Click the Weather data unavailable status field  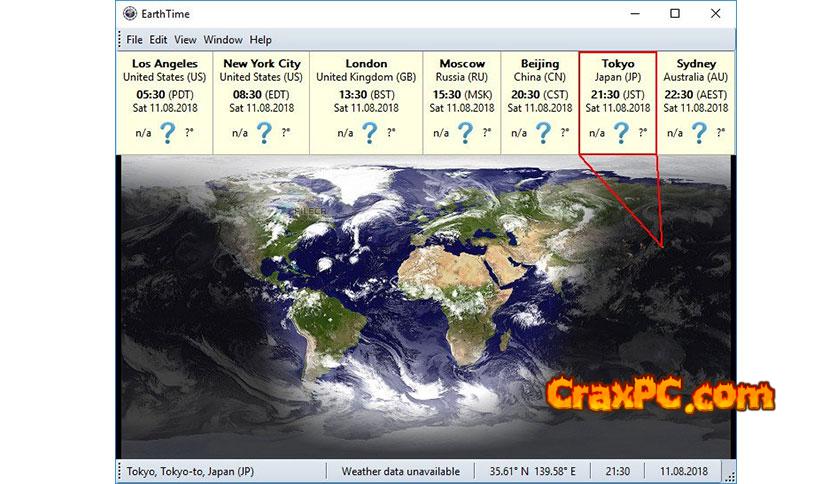pyautogui.click(x=400, y=471)
